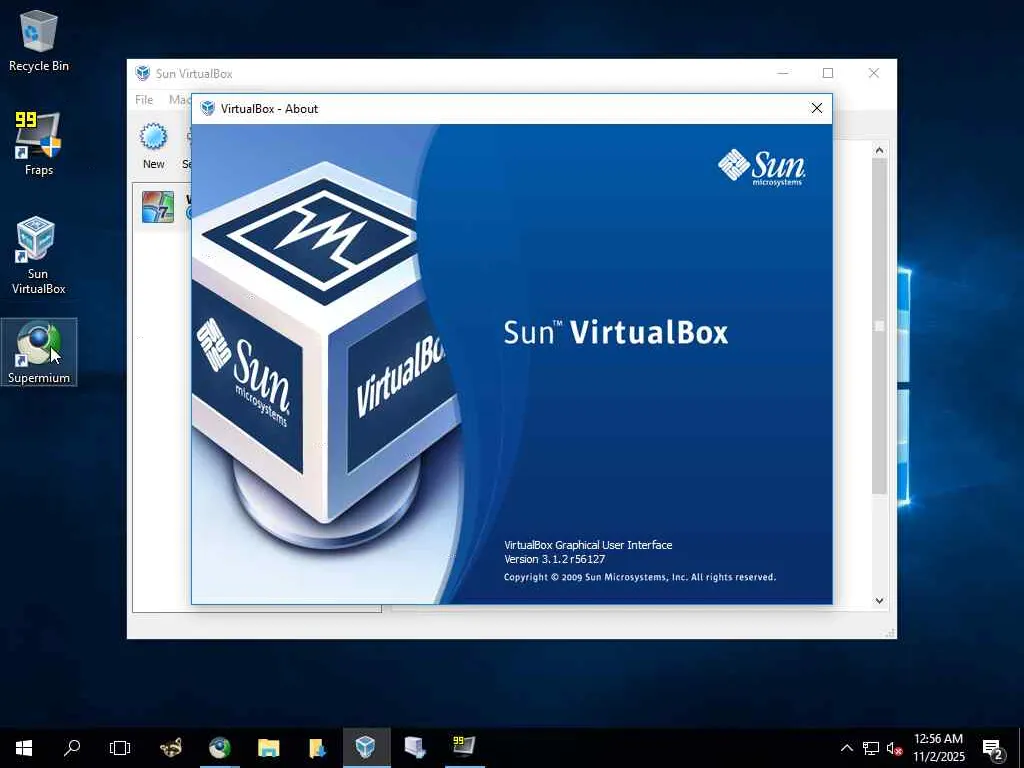The width and height of the screenshot is (1024, 768).
Task: Select the Fraps desktop shortcut
Action: (39, 144)
